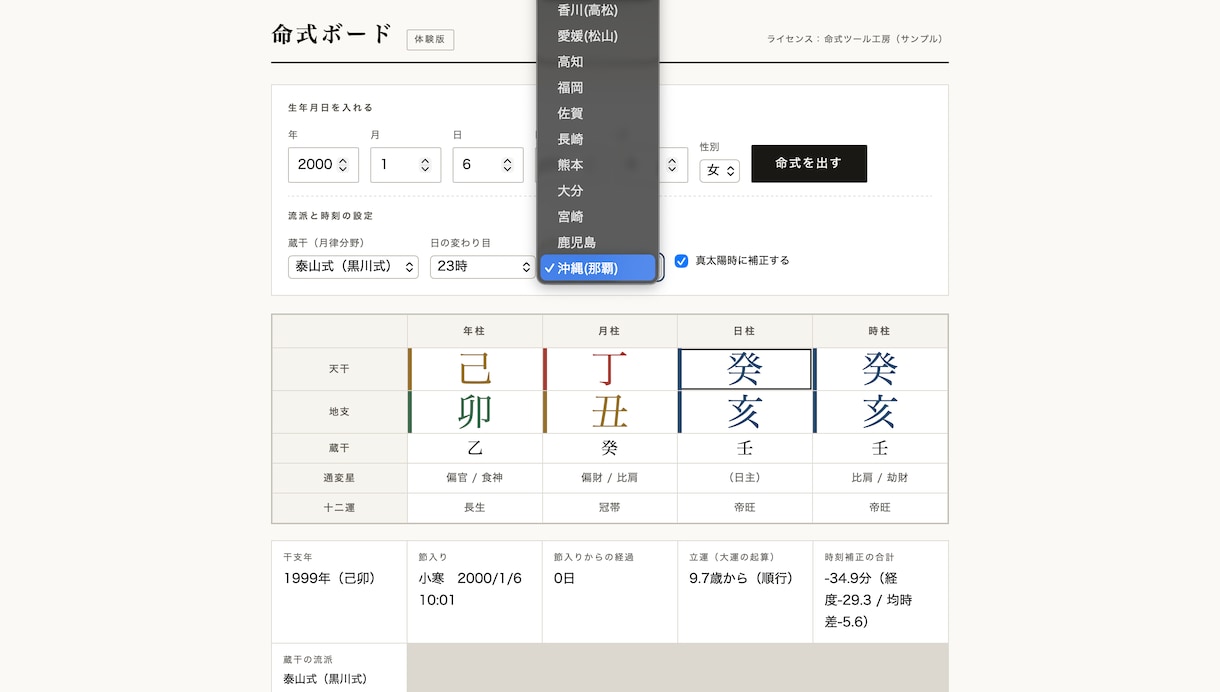Pick 高知 in the dropdown list
This screenshot has width=1220, height=692.
[598, 62]
